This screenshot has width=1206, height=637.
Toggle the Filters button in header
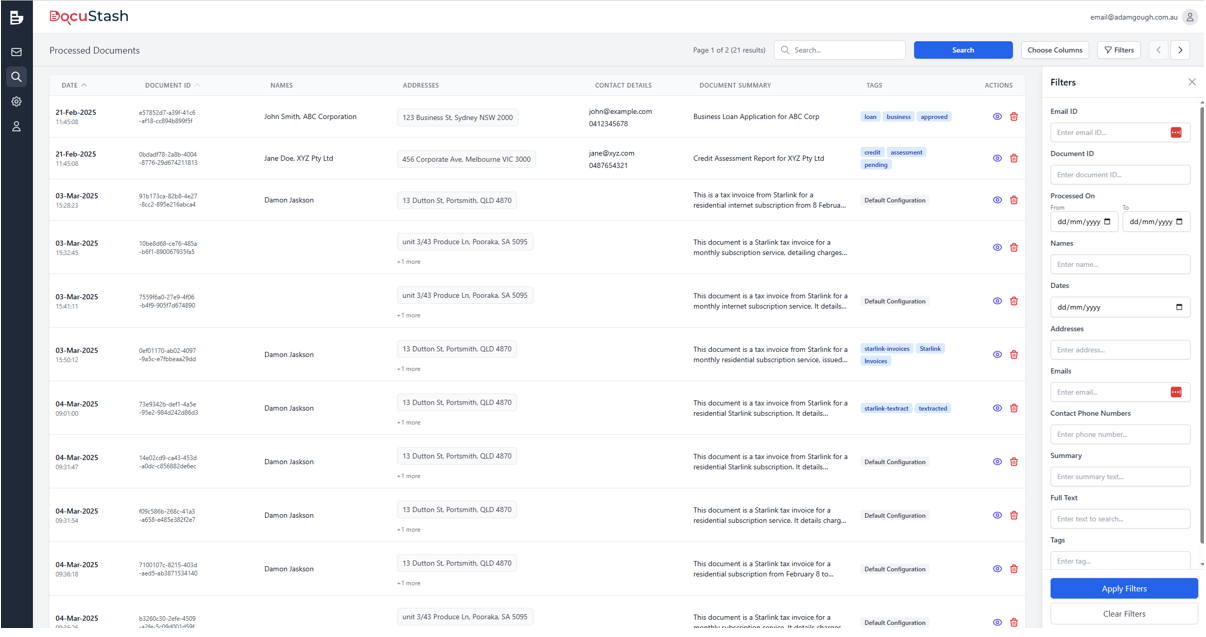[1119, 50]
